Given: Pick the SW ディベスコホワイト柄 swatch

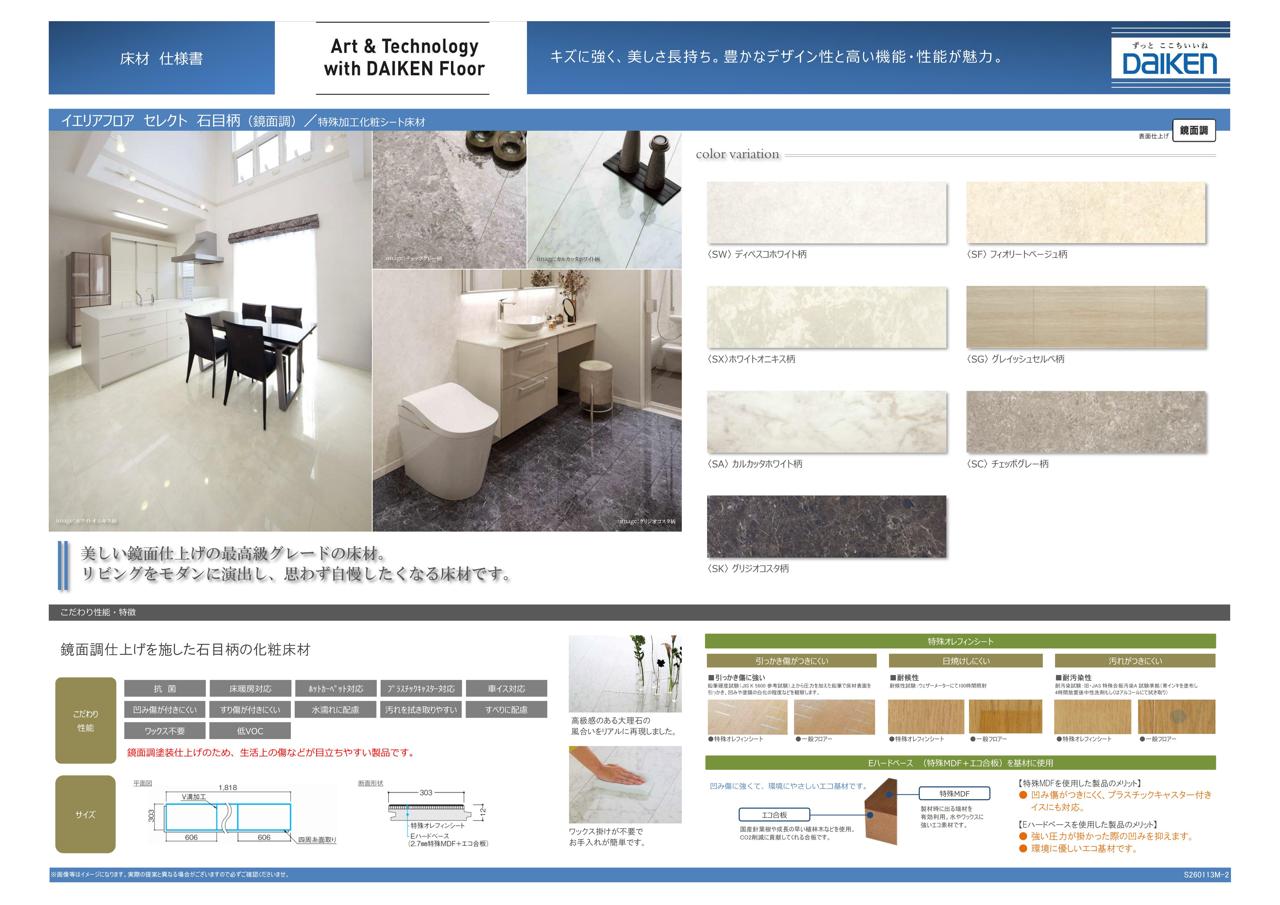Looking at the screenshot, I should (x=826, y=212).
